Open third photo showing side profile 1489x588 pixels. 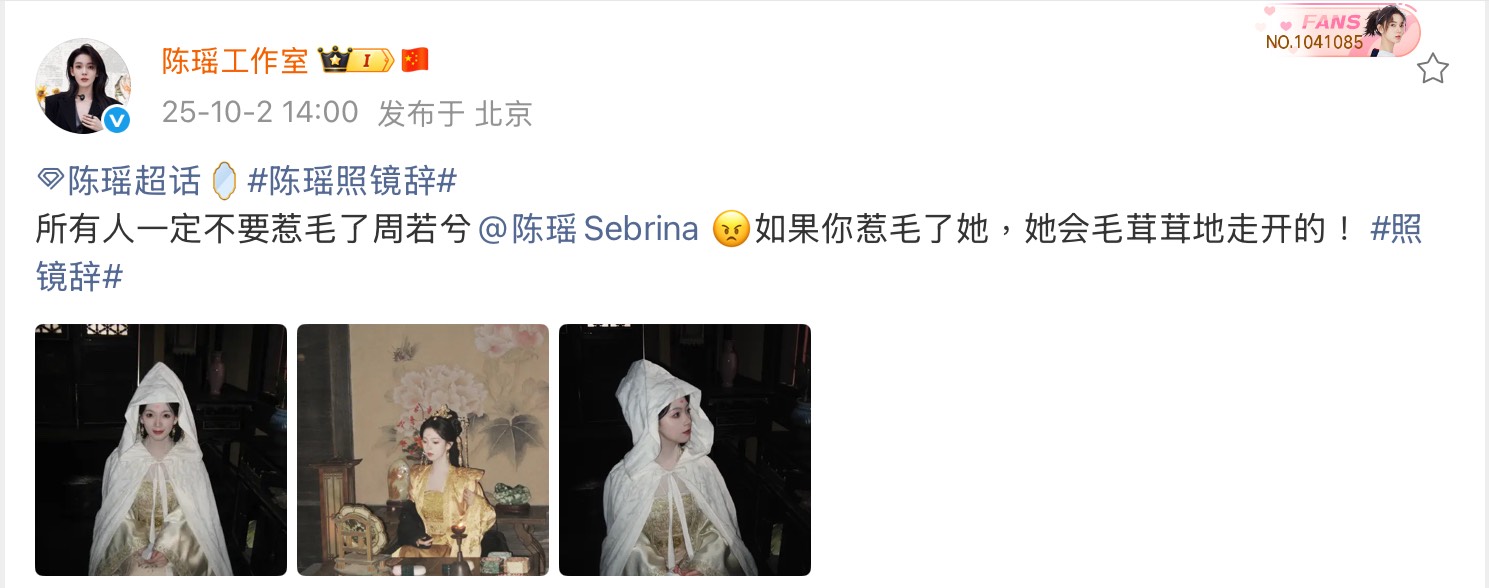pyautogui.click(x=685, y=450)
